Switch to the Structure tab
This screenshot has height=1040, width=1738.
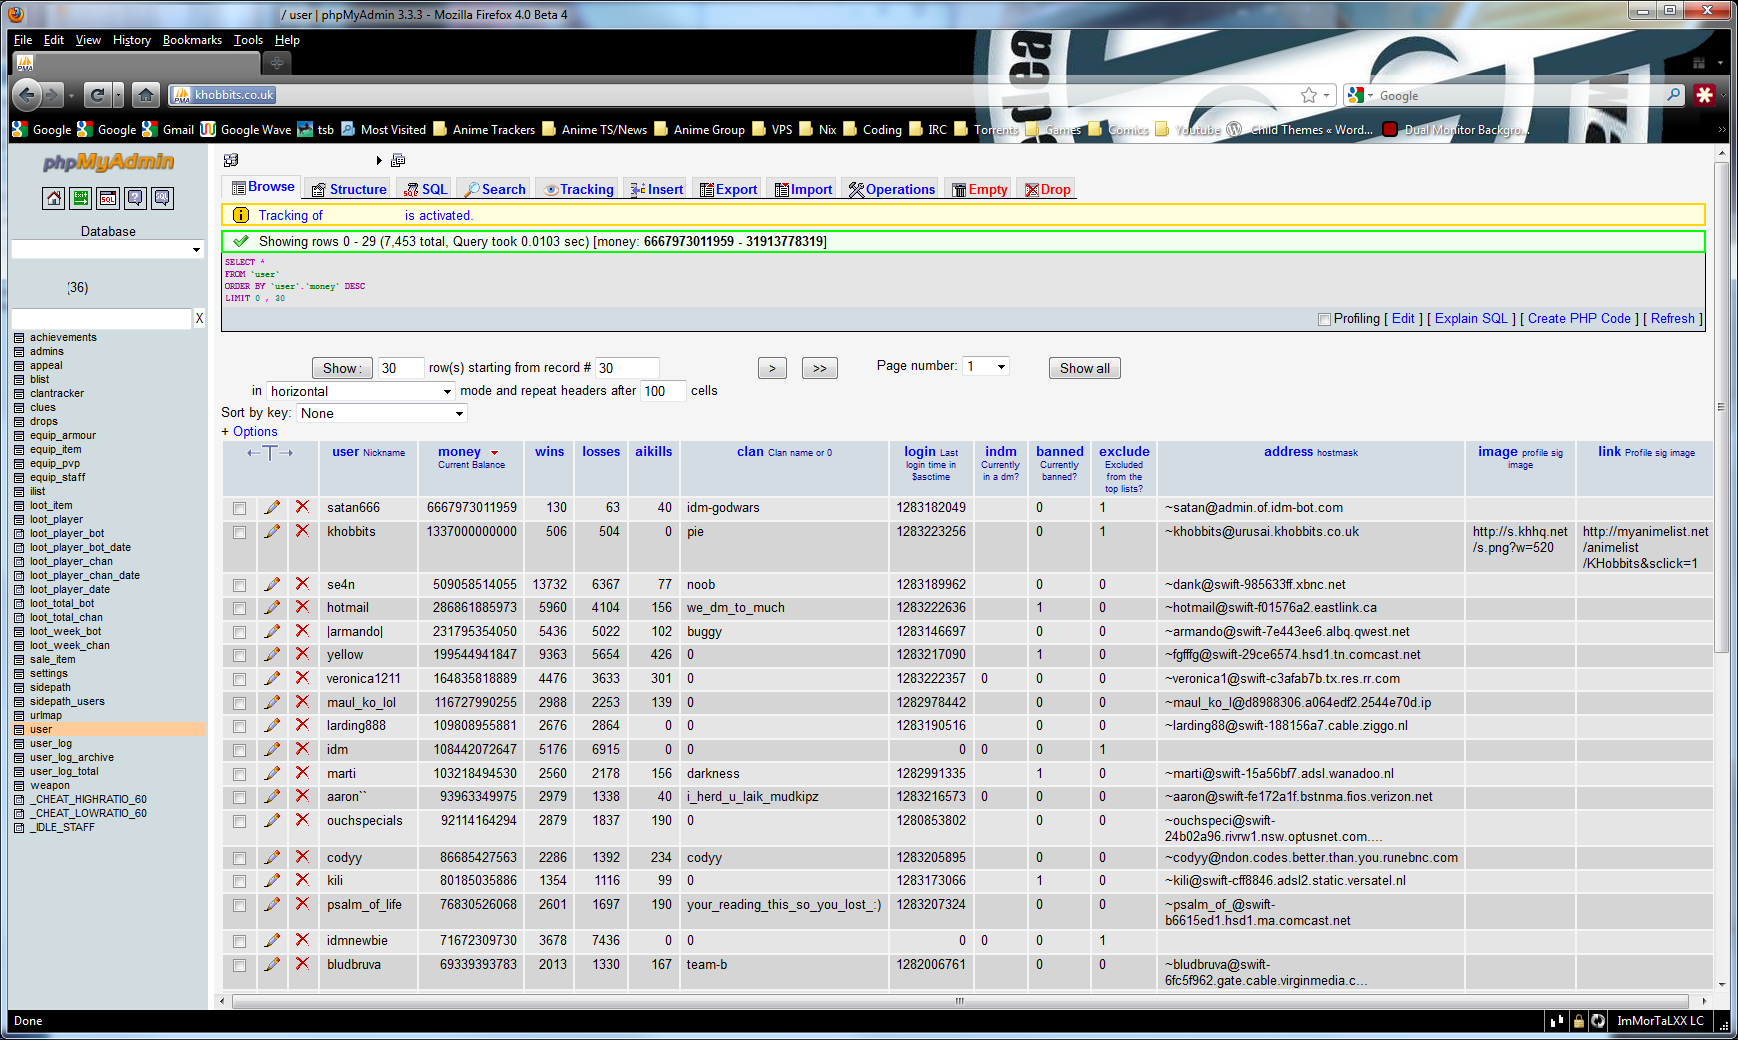click(348, 189)
